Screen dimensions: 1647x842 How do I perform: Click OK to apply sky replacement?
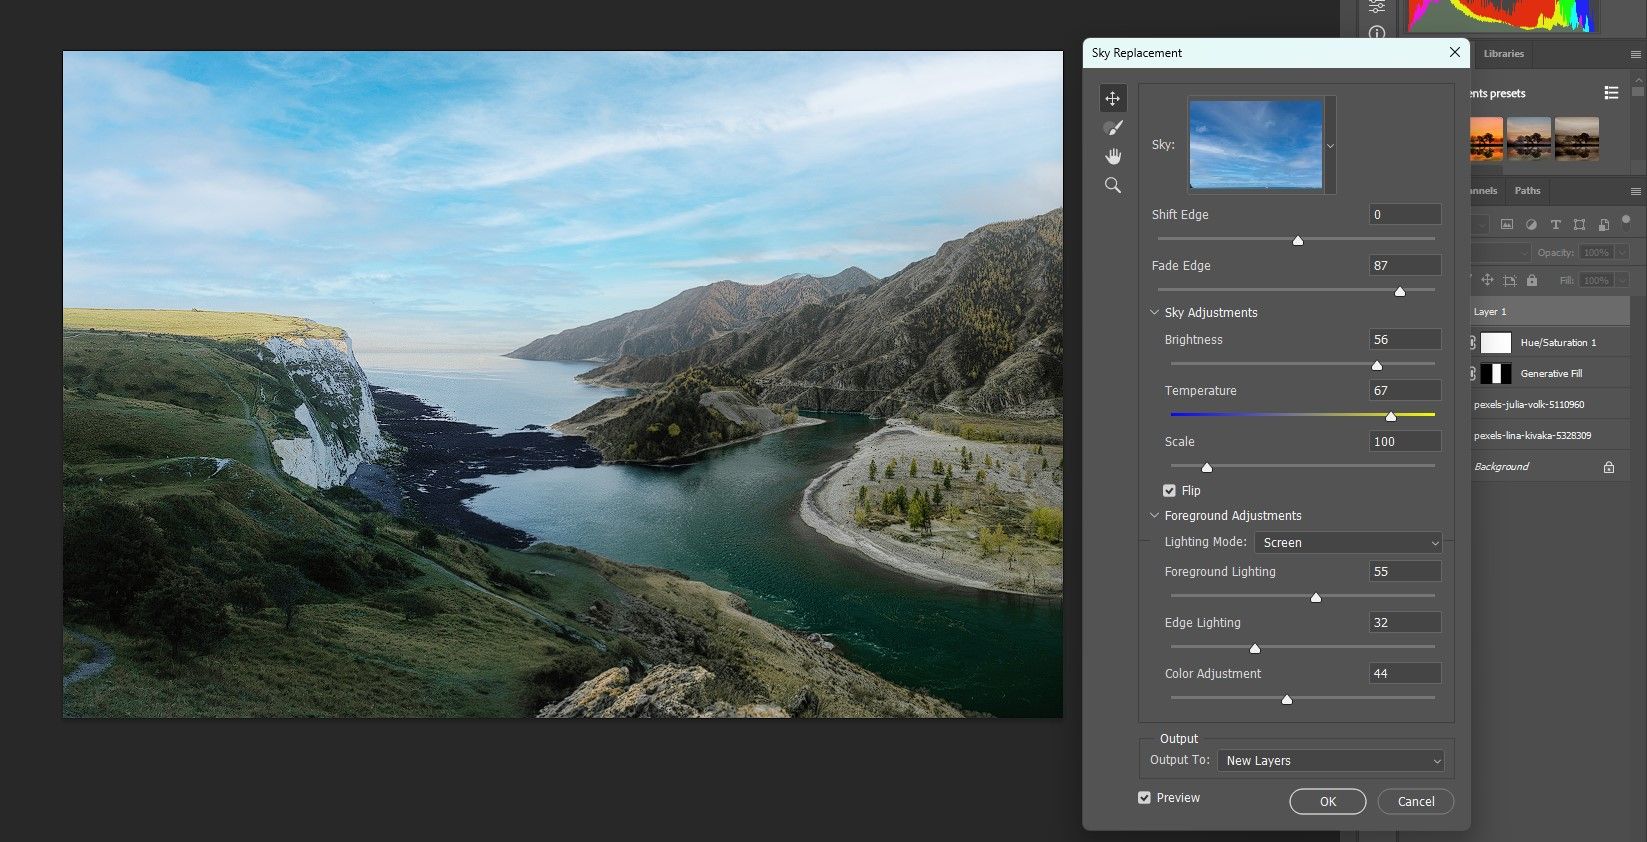pos(1327,802)
